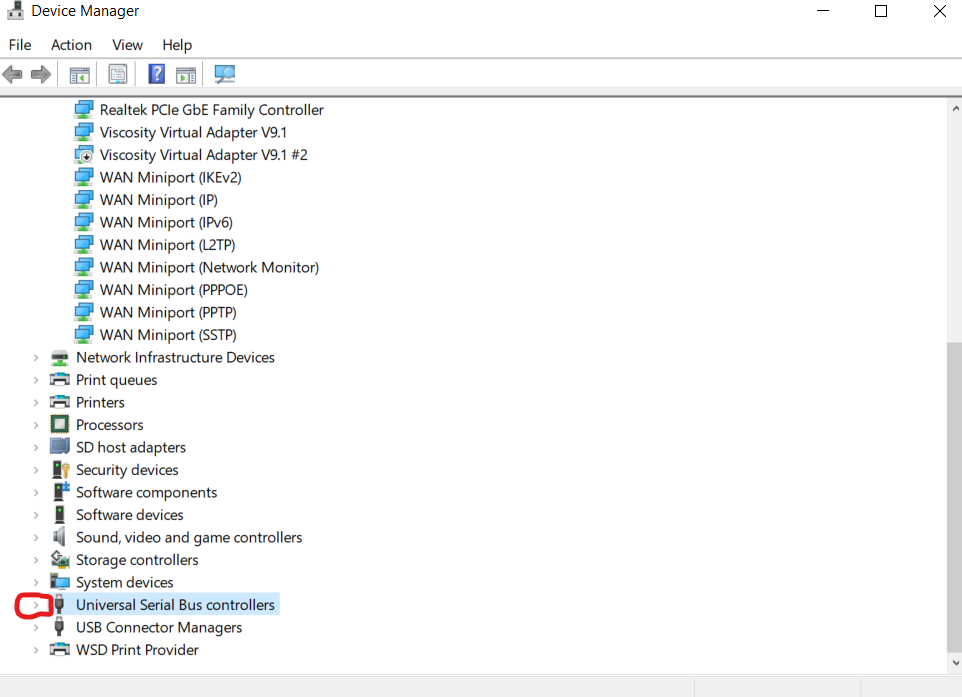Click the Universal Serial Bus controllers plug icon
This screenshot has height=697, width=962.
[59, 604]
